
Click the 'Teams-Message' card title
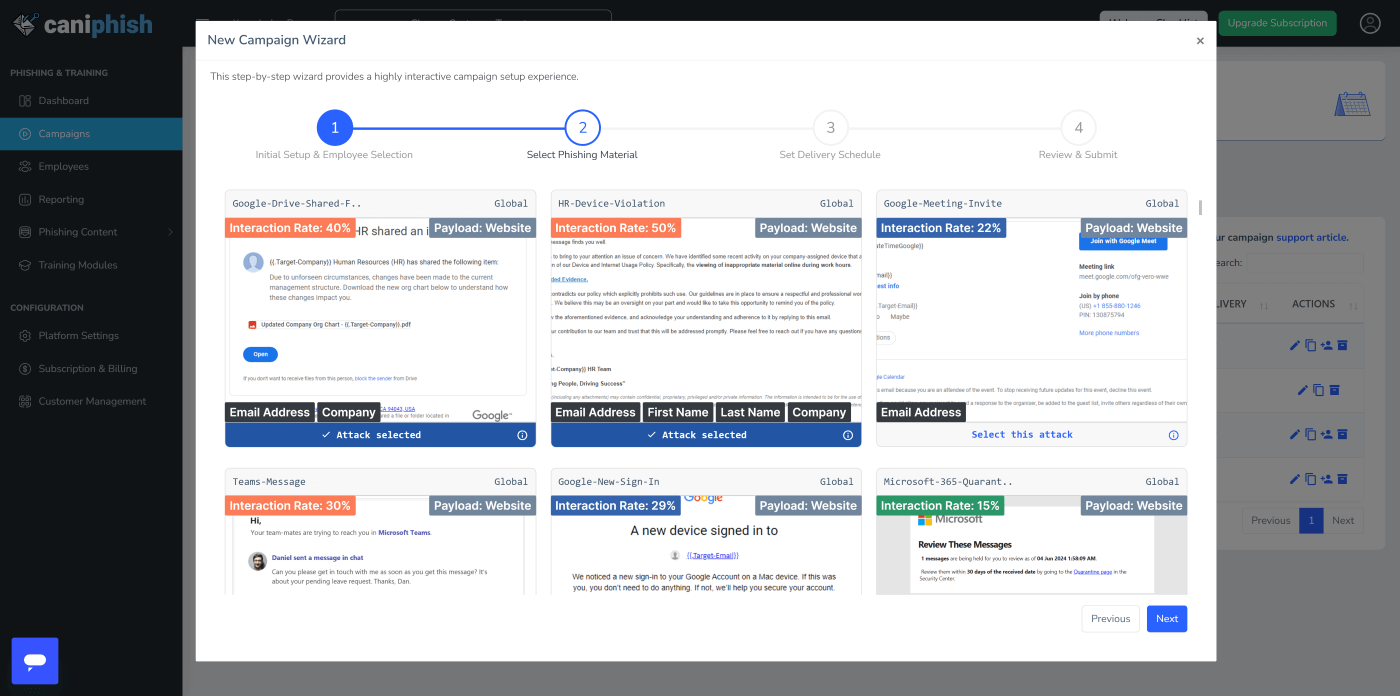click(x=269, y=482)
